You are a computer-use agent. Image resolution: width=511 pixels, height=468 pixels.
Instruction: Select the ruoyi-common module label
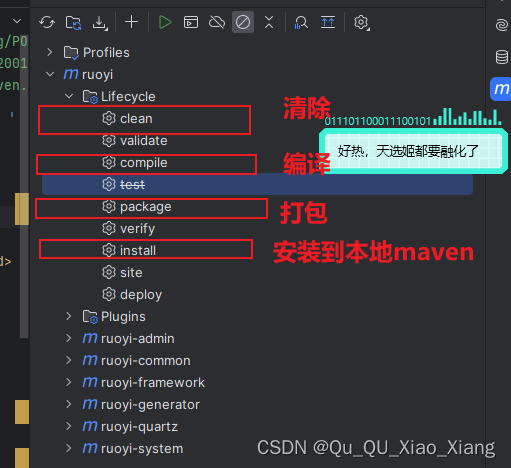pyautogui.click(x=146, y=361)
